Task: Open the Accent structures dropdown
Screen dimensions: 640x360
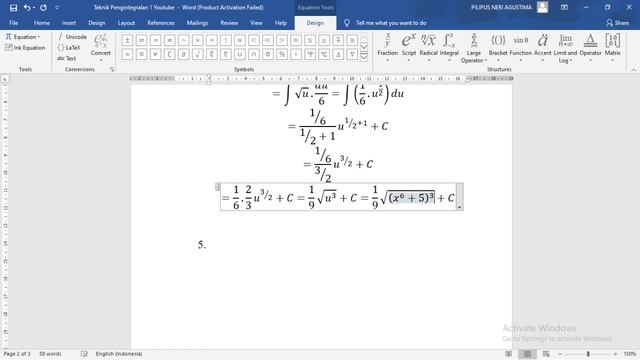Action: click(542, 48)
